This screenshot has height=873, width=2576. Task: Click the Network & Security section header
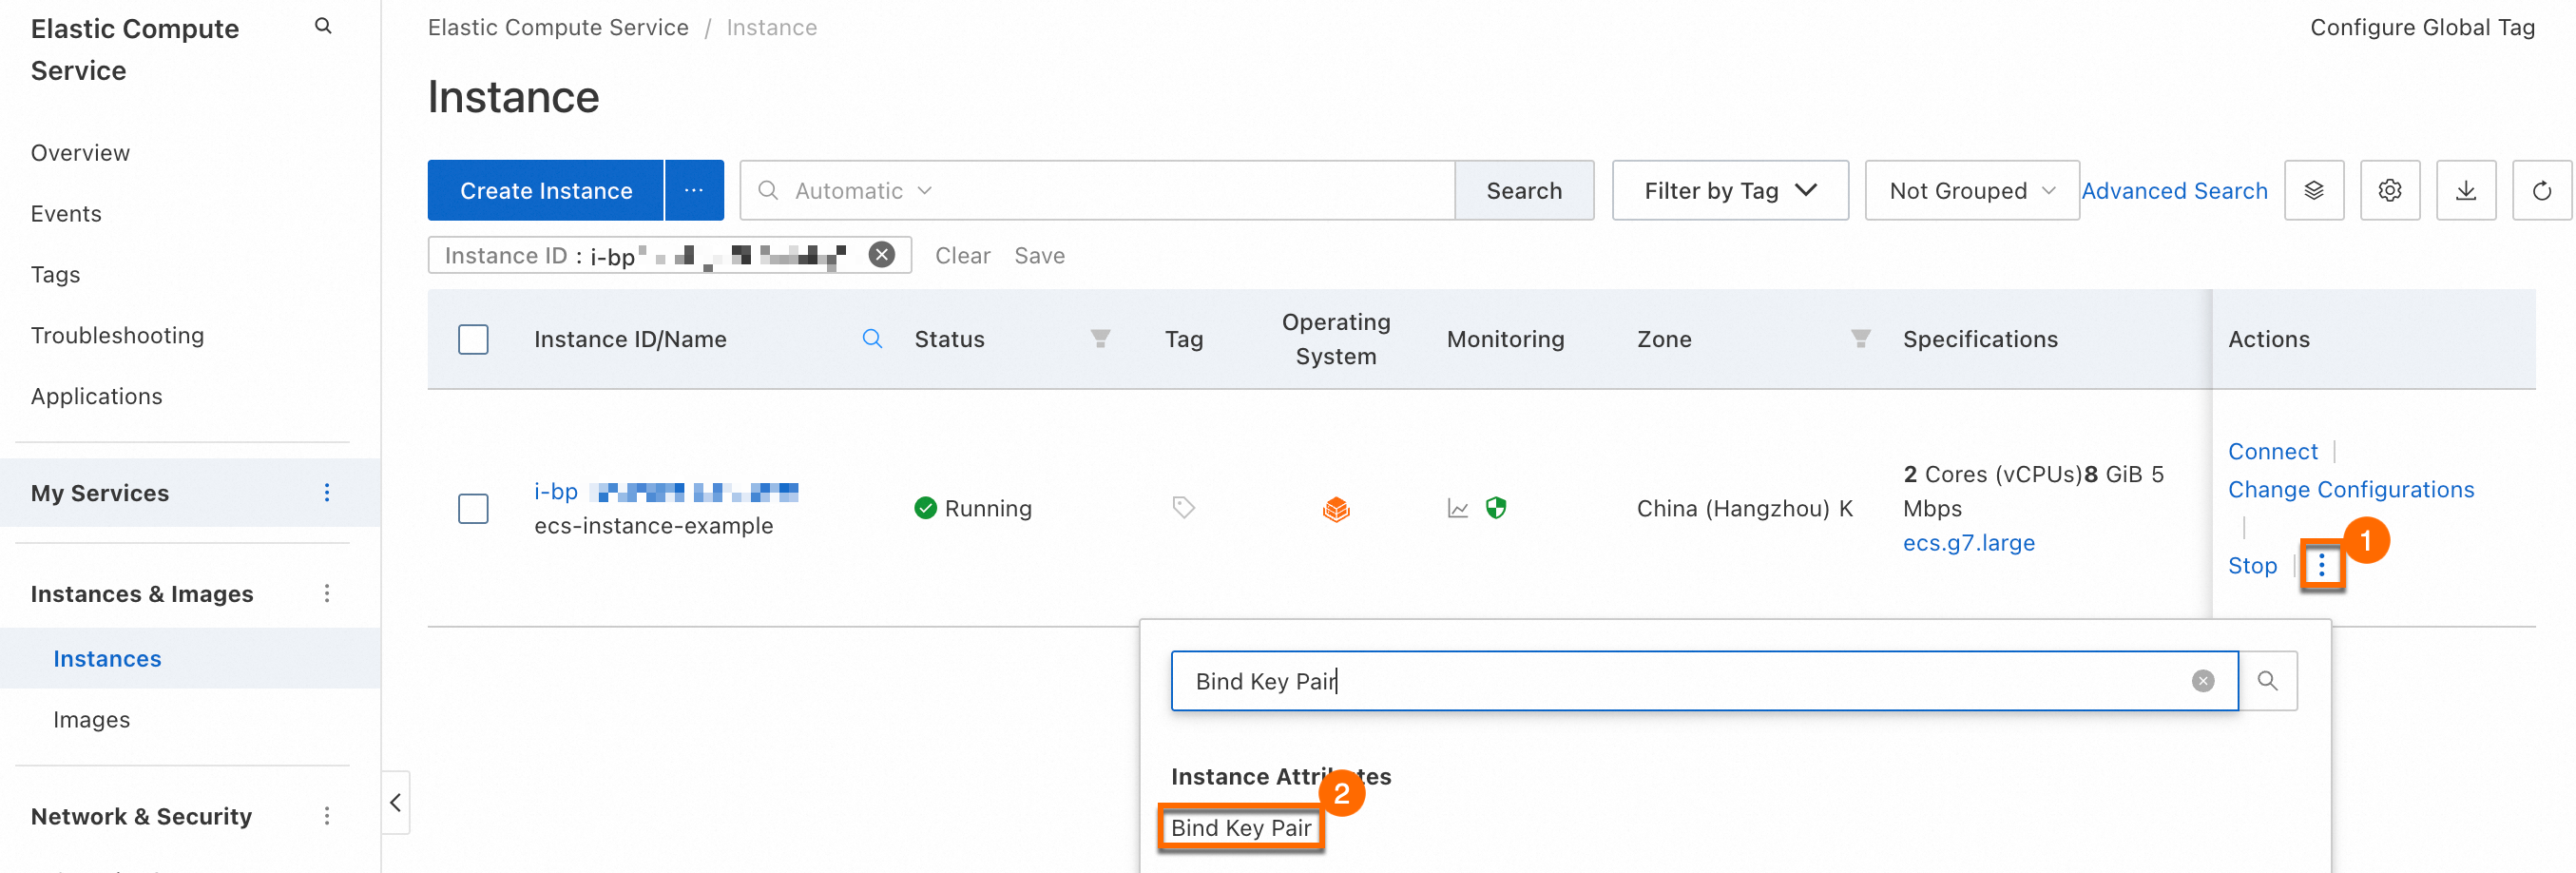(x=141, y=816)
